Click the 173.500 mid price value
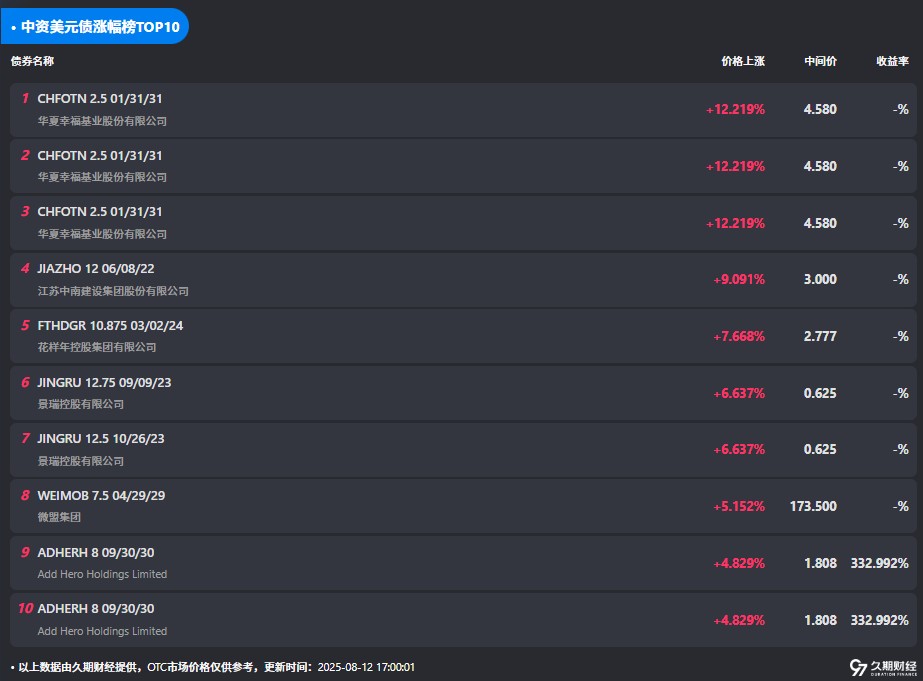The image size is (923, 681). click(x=813, y=506)
